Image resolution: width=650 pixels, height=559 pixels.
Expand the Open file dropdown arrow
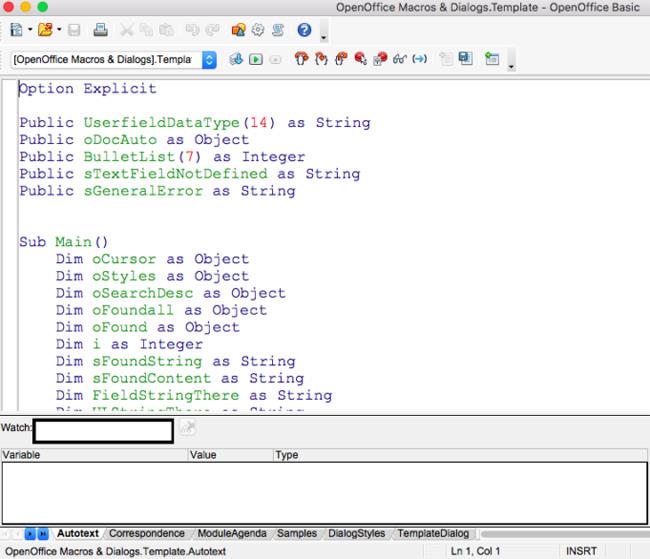(x=59, y=31)
